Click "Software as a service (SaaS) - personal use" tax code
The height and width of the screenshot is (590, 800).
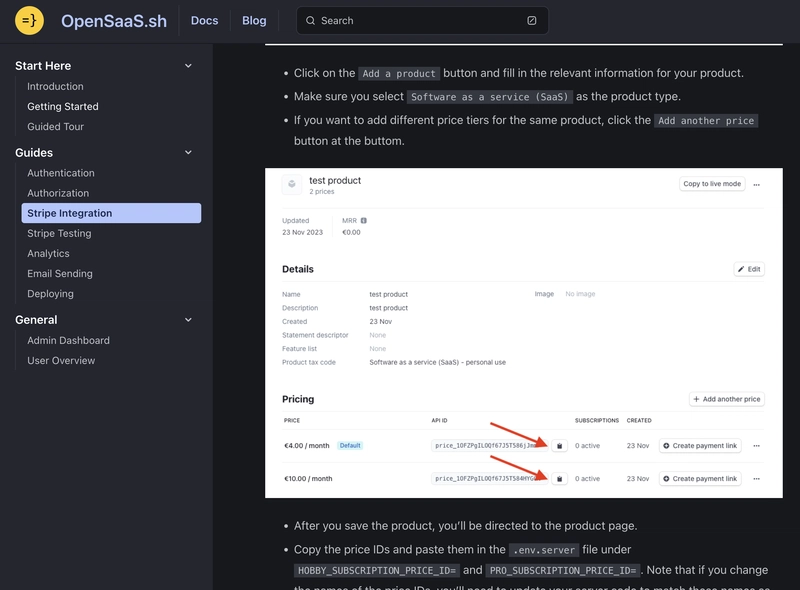[438, 362]
